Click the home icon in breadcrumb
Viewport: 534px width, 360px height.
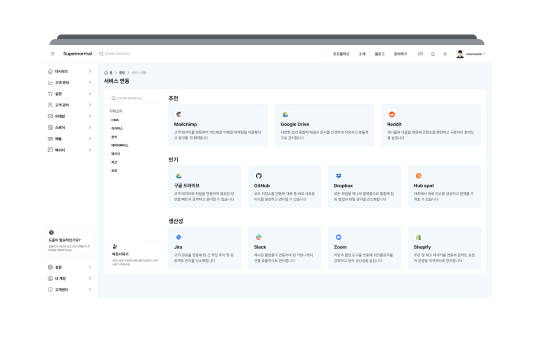[x=106, y=73]
